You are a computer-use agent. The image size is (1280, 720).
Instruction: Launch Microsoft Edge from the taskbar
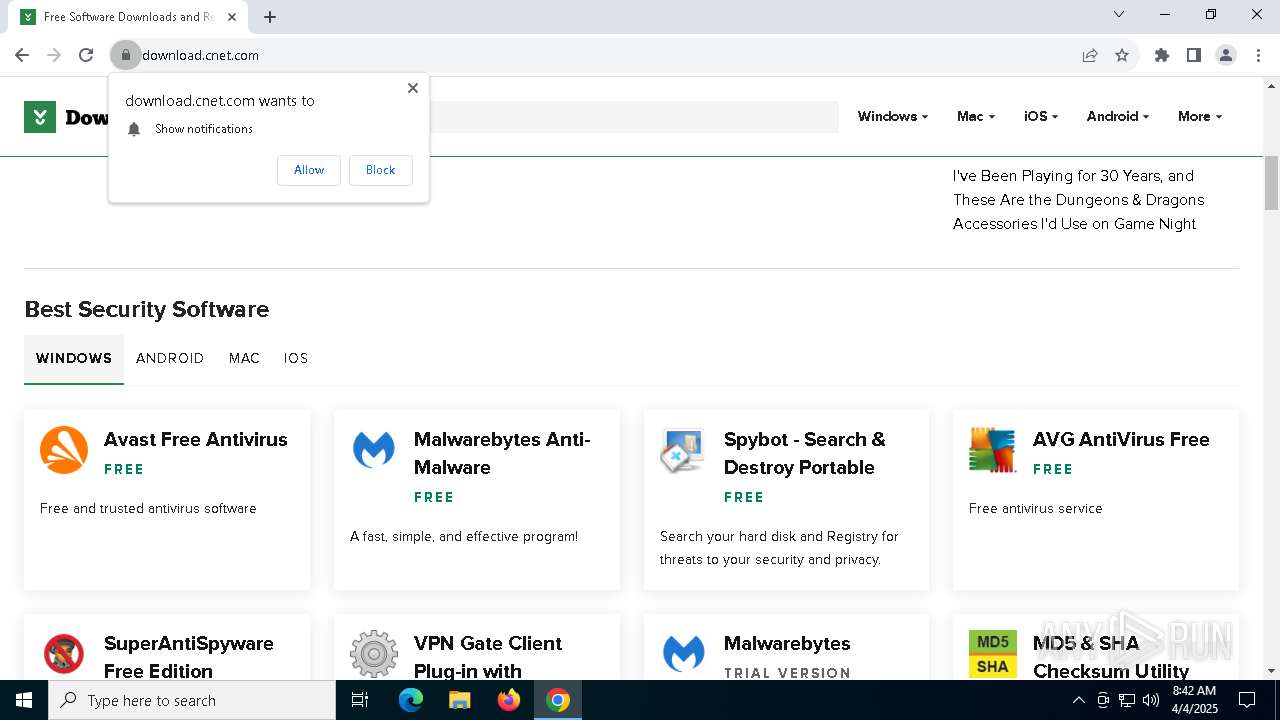tap(411, 700)
